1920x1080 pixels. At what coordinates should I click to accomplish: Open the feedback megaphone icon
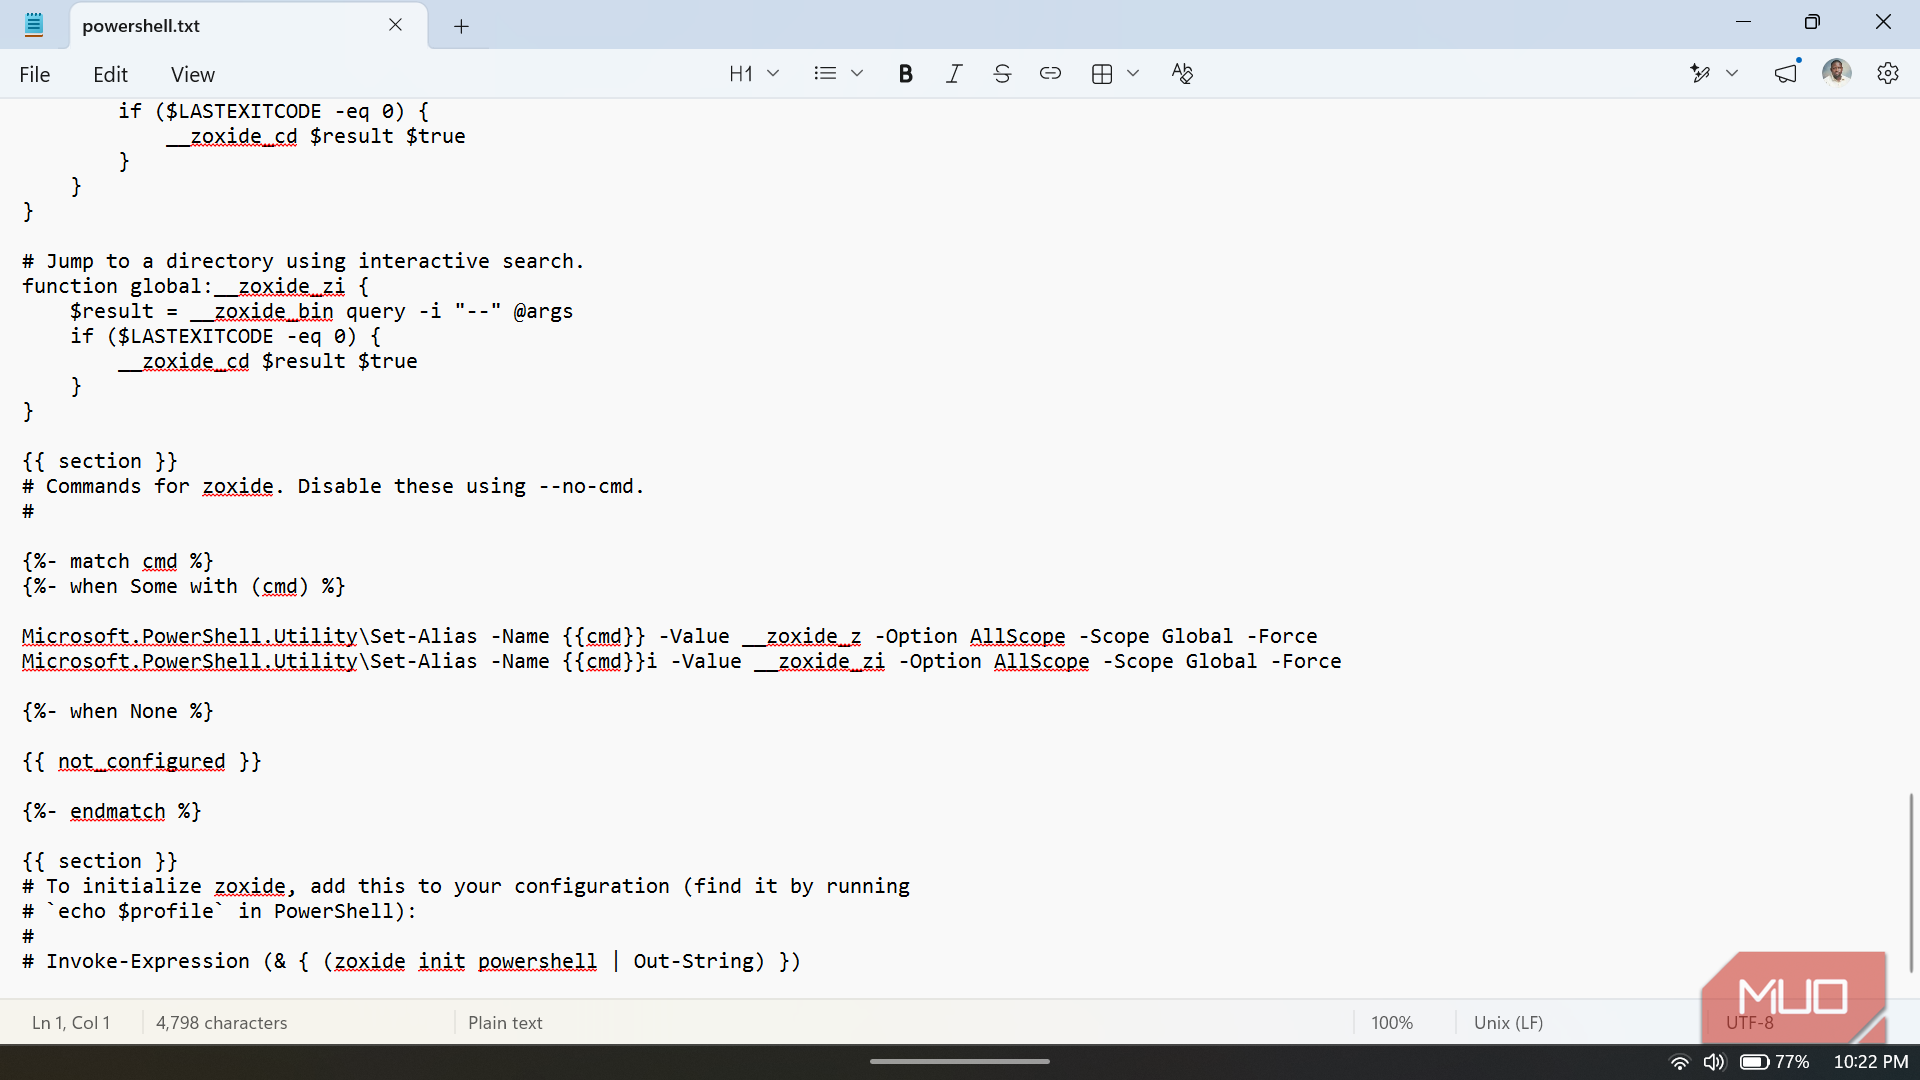(x=1786, y=74)
